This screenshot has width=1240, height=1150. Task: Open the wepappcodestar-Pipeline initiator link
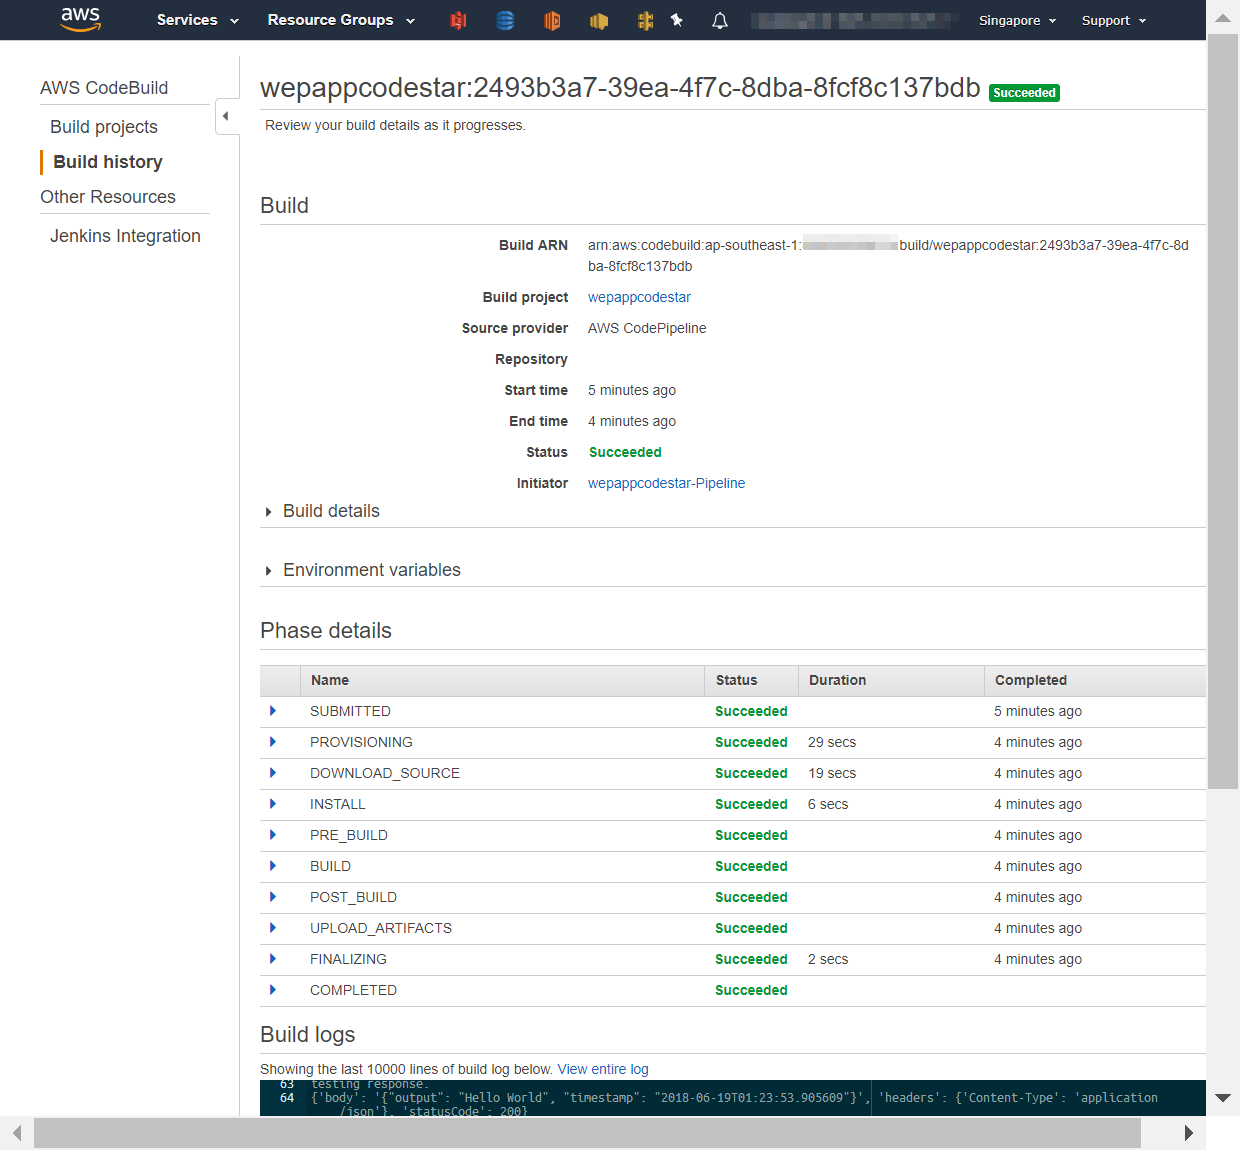666,483
